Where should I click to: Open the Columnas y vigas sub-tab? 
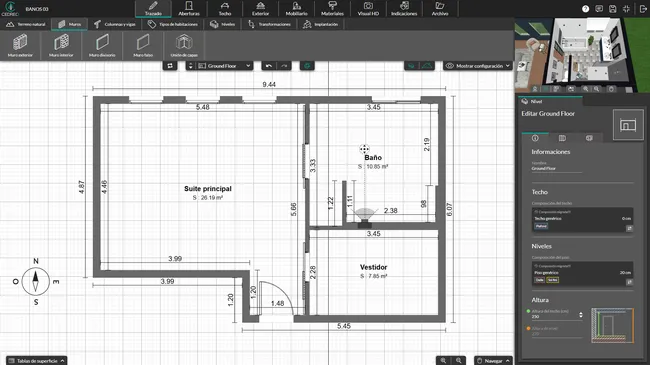pyautogui.click(x=115, y=24)
